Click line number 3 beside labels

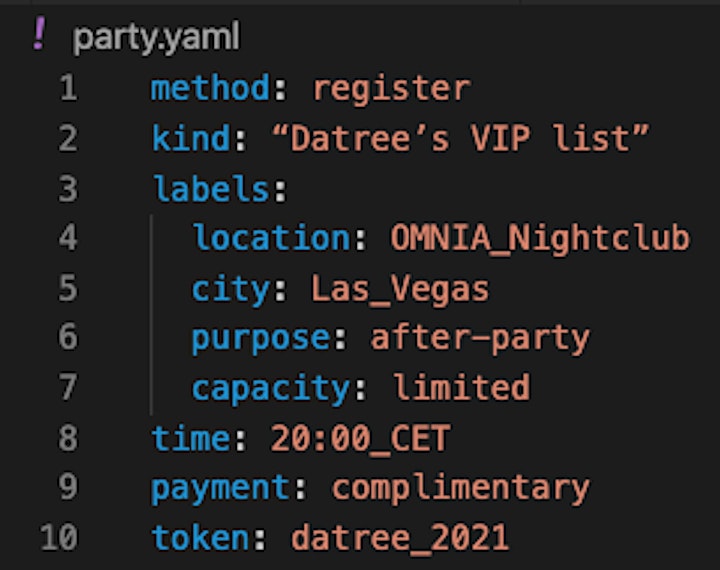[68, 189]
